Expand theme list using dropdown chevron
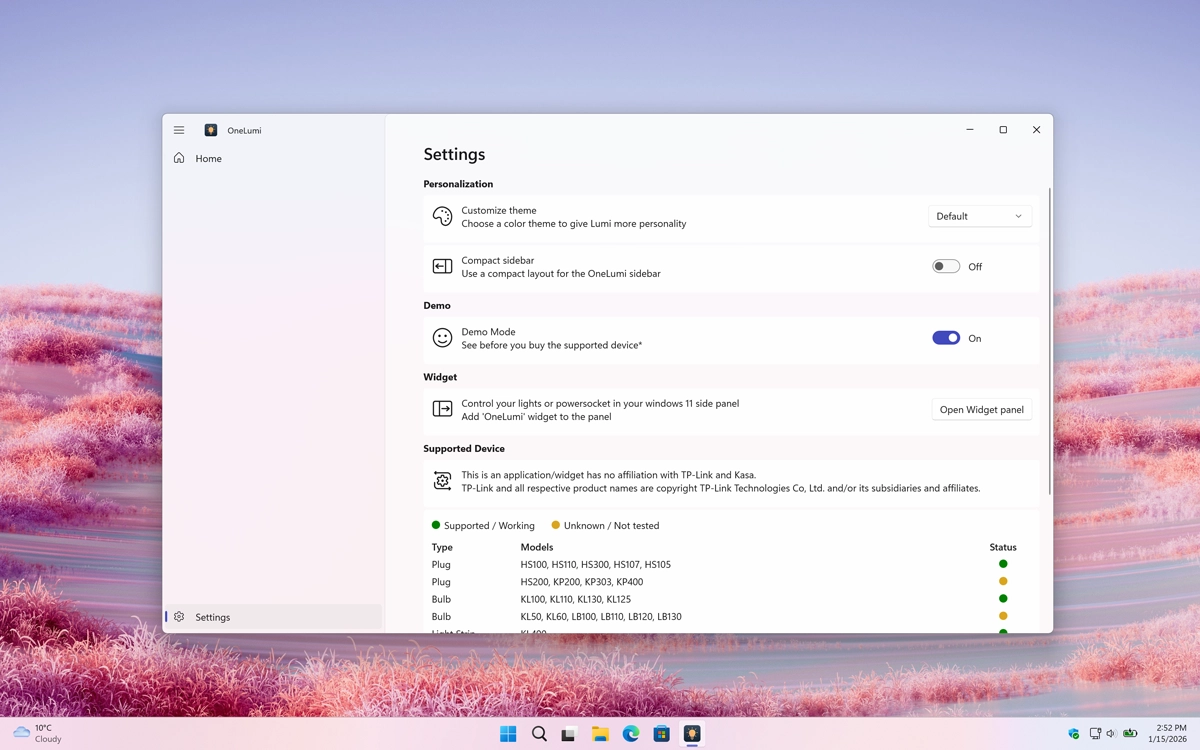 click(x=1018, y=216)
